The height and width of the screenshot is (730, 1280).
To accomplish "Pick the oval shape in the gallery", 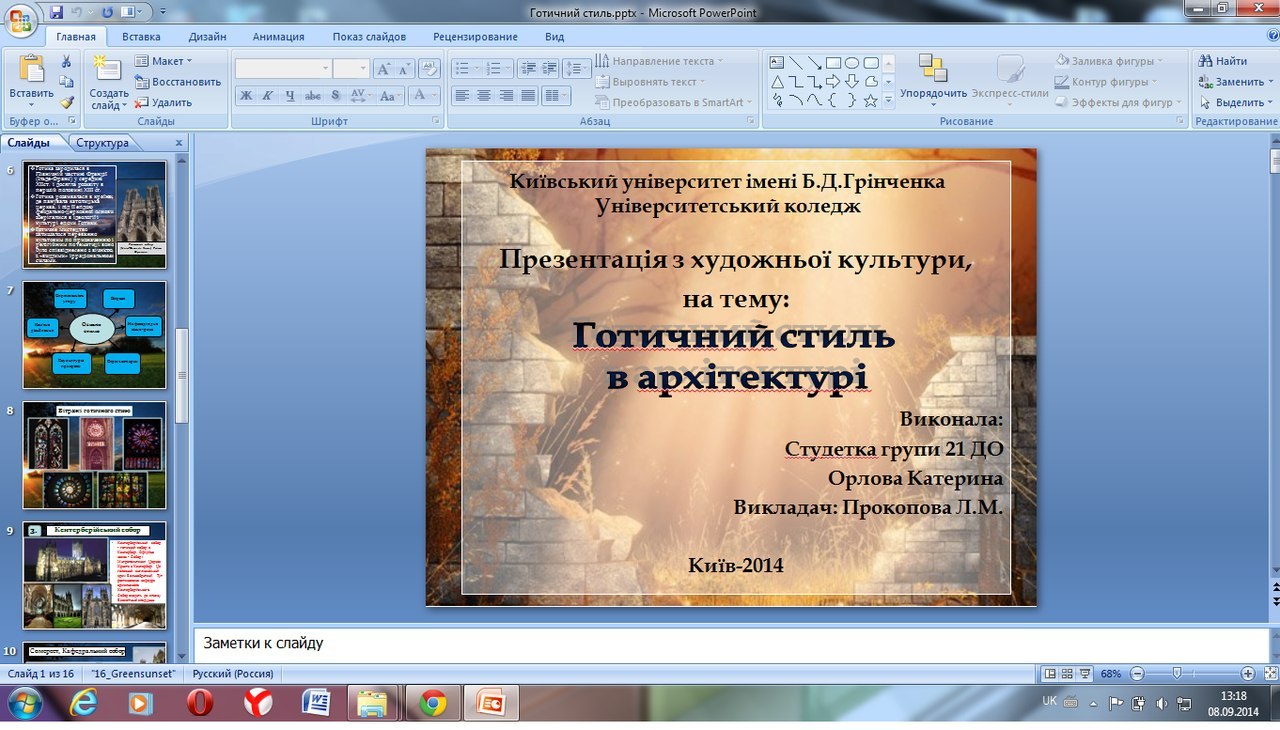I will tap(851, 62).
